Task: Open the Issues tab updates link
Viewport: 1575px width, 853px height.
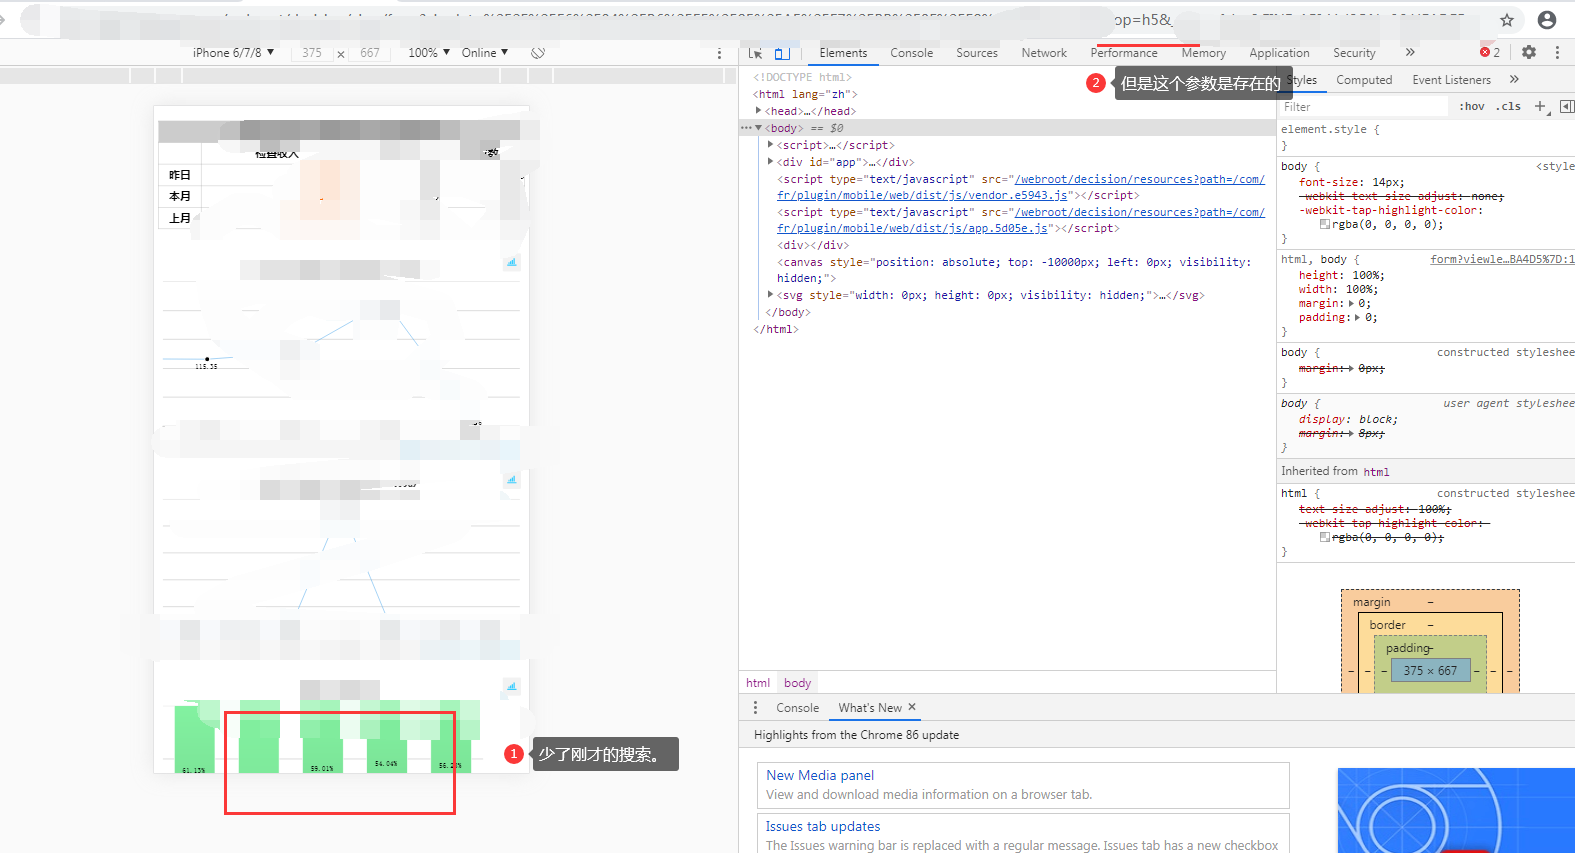Action: [x=823, y=826]
